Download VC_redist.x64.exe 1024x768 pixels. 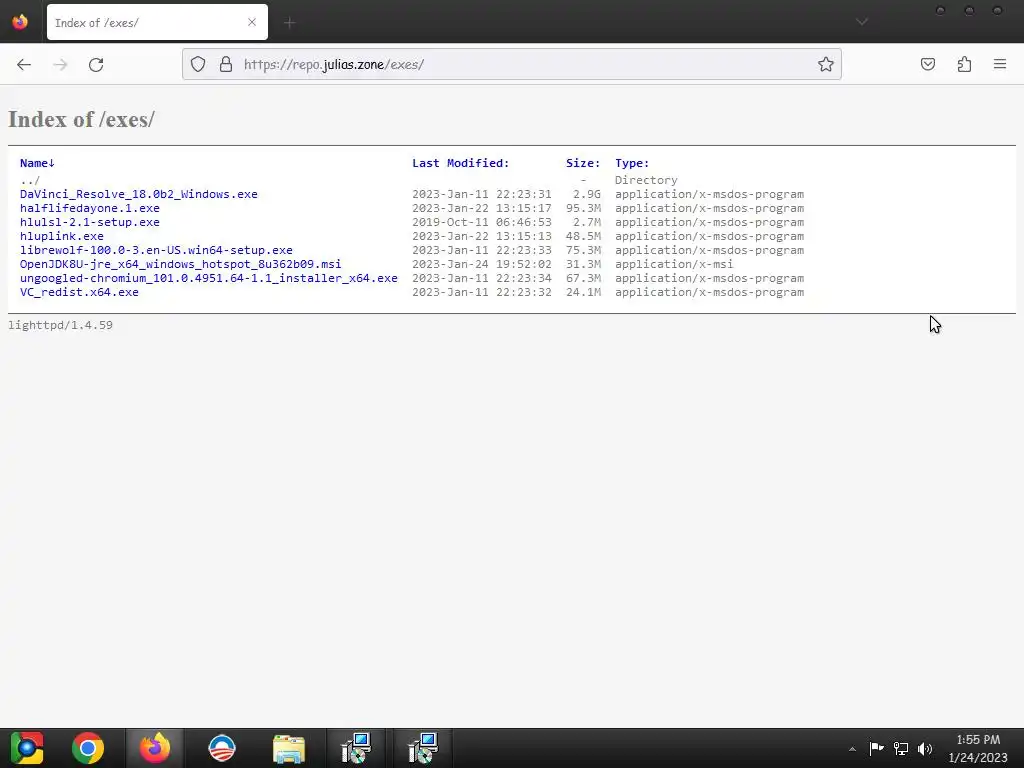coord(79,292)
